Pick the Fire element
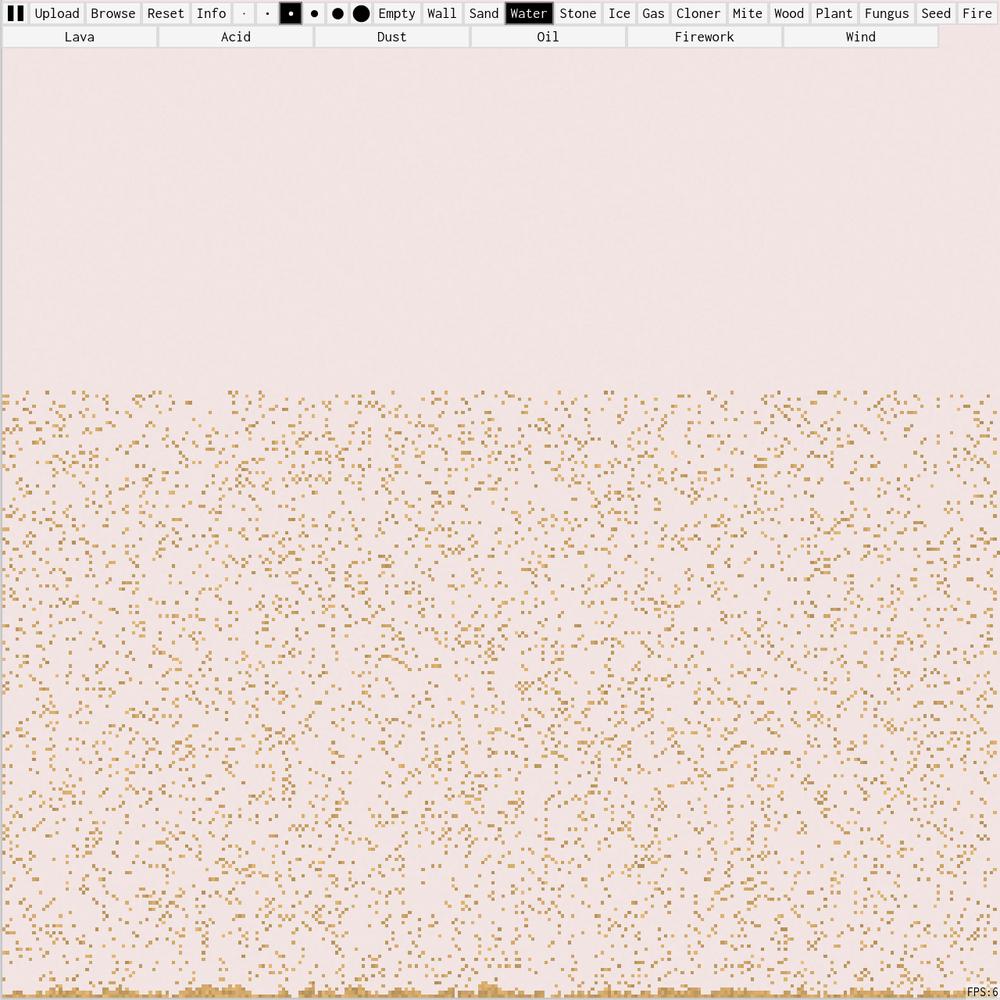 pos(977,13)
